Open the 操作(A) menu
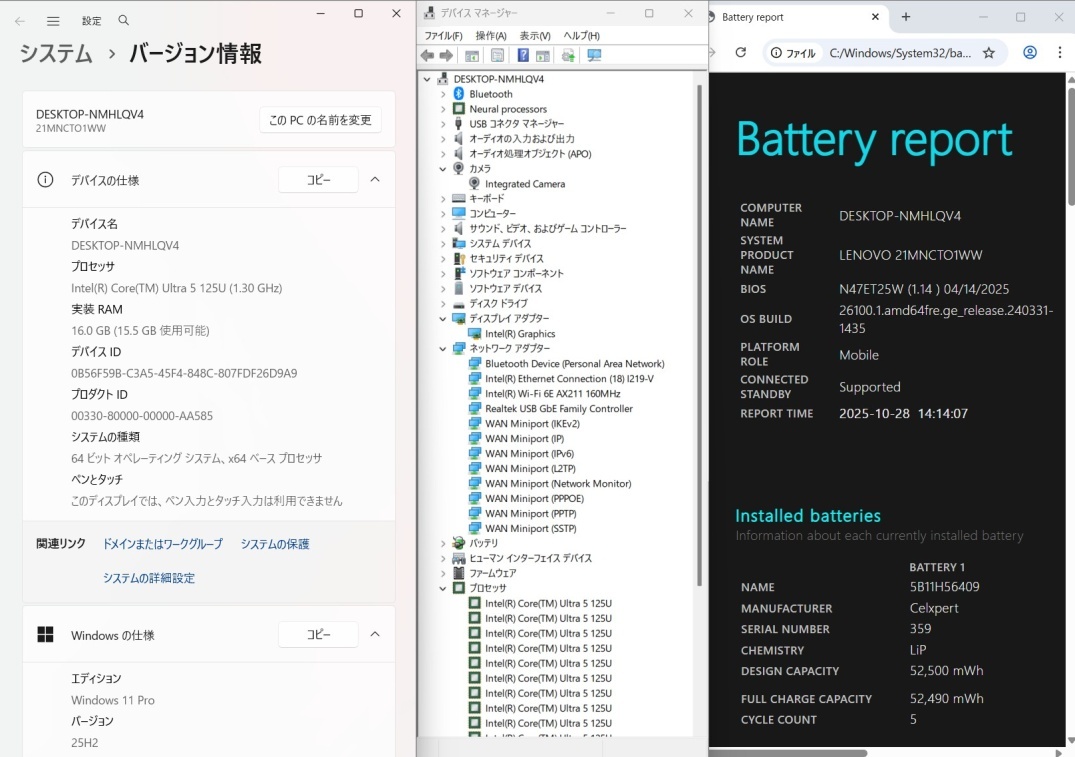This screenshot has width=1075, height=757. click(490, 36)
